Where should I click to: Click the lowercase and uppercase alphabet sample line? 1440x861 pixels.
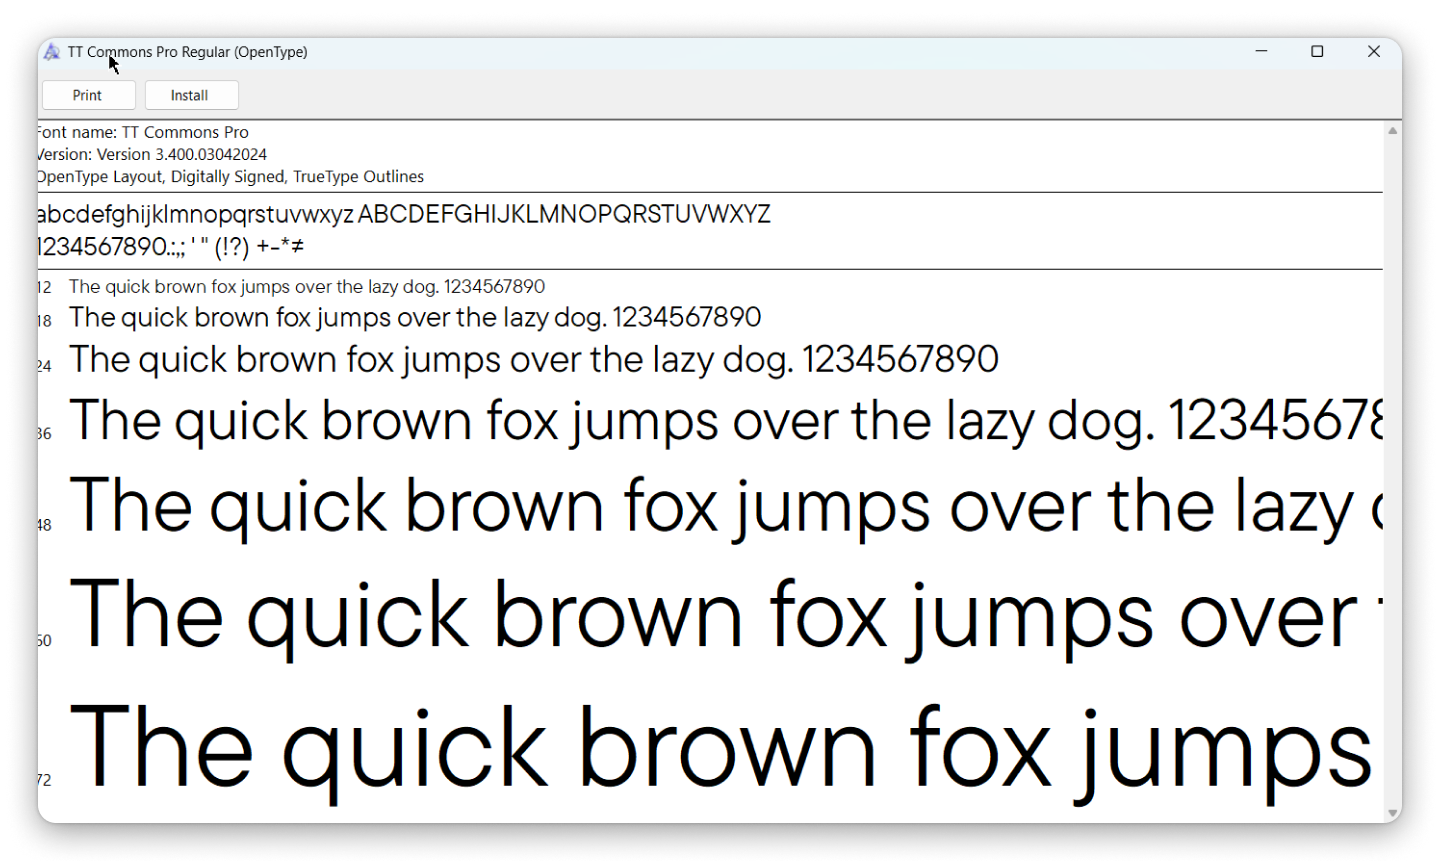pyautogui.click(x=404, y=215)
